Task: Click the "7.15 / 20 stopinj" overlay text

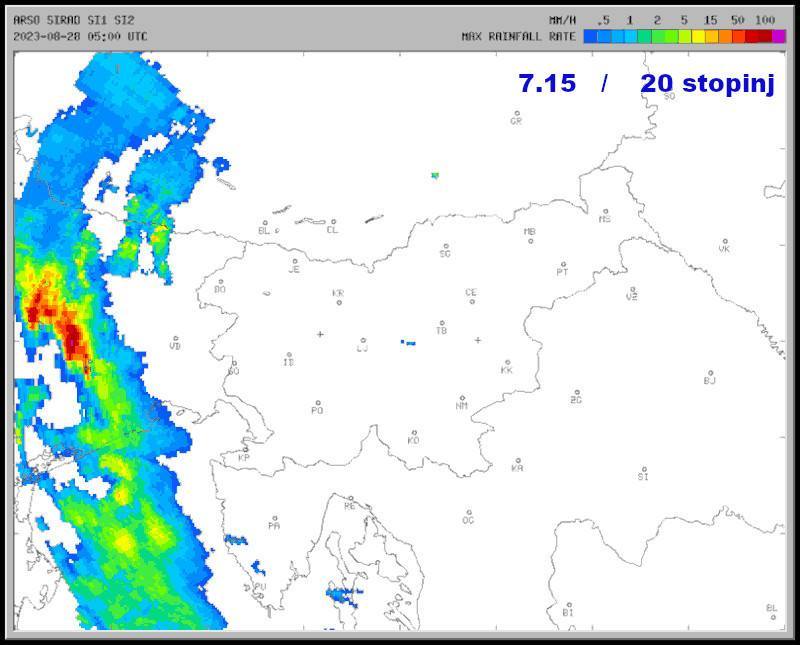Action: coord(646,84)
